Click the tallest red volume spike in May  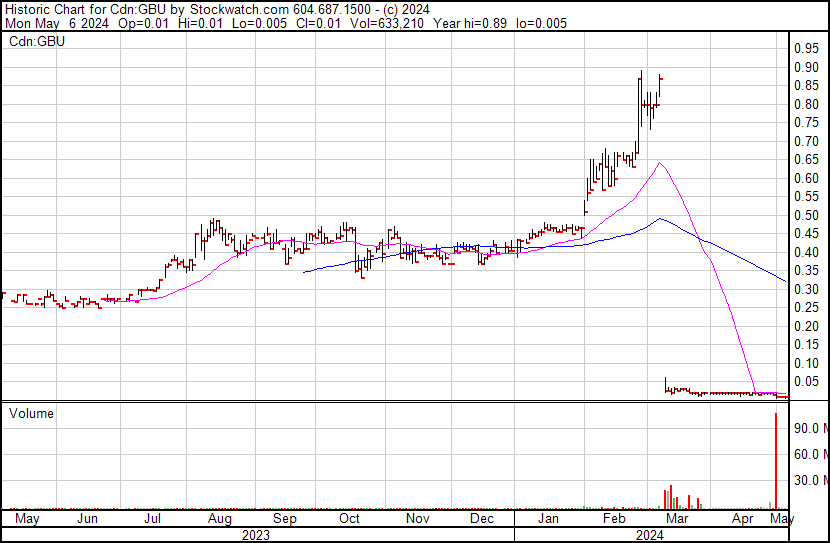776,461
